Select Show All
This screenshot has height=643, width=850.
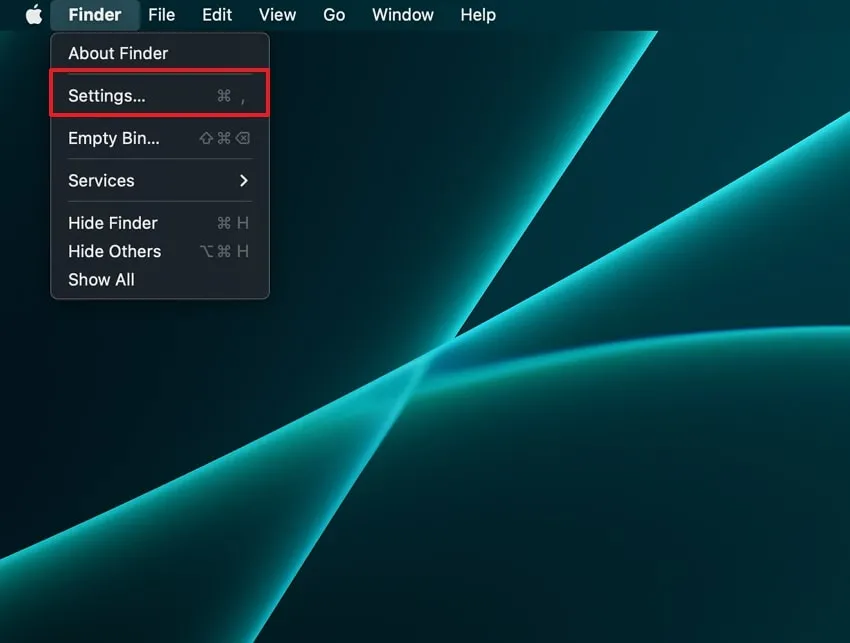coord(160,280)
